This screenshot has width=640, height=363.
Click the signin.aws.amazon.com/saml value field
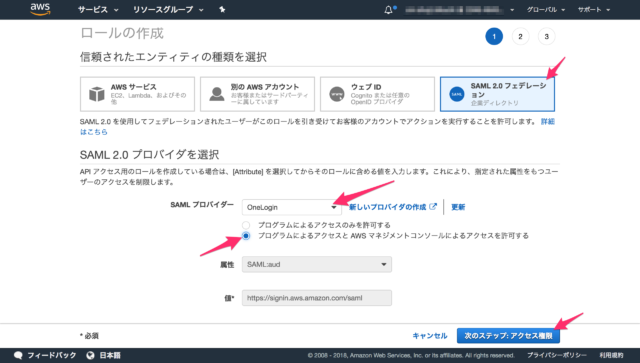tap(317, 298)
